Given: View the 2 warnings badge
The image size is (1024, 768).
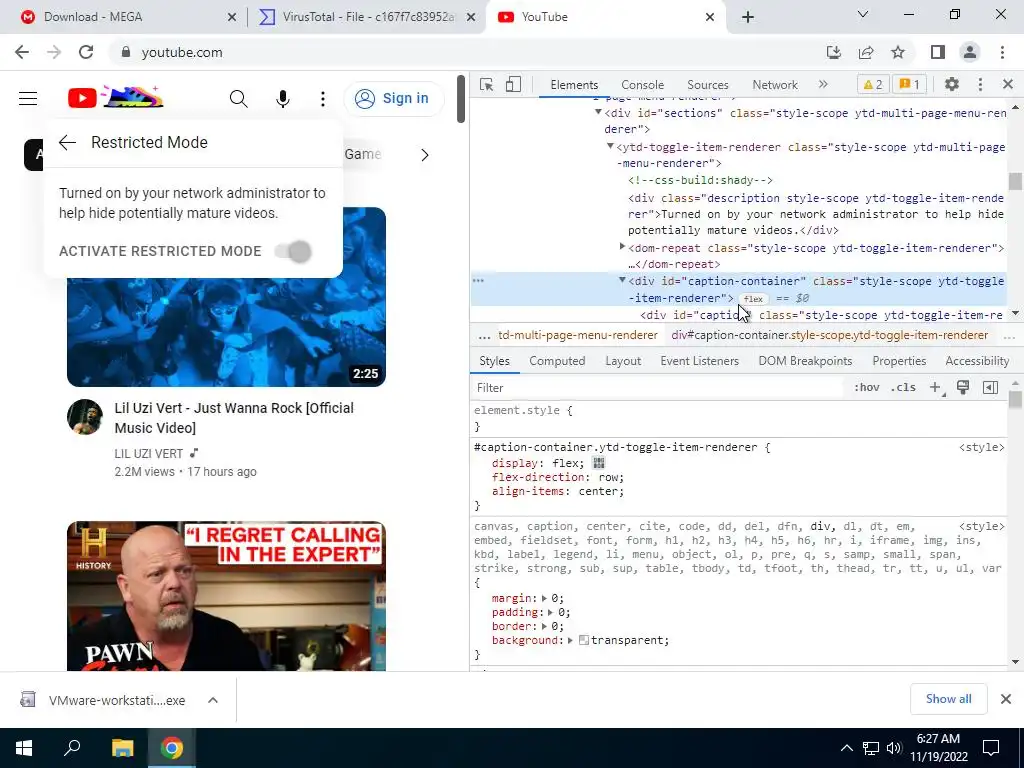Looking at the screenshot, I should [x=873, y=84].
